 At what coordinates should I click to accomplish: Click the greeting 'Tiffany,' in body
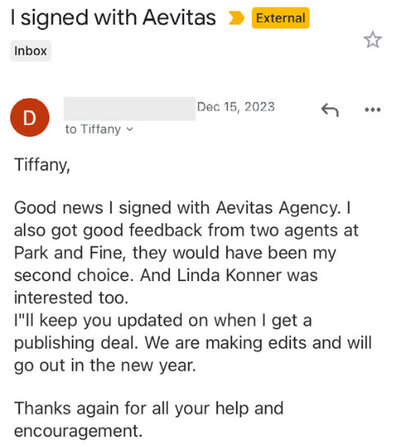coord(42,165)
